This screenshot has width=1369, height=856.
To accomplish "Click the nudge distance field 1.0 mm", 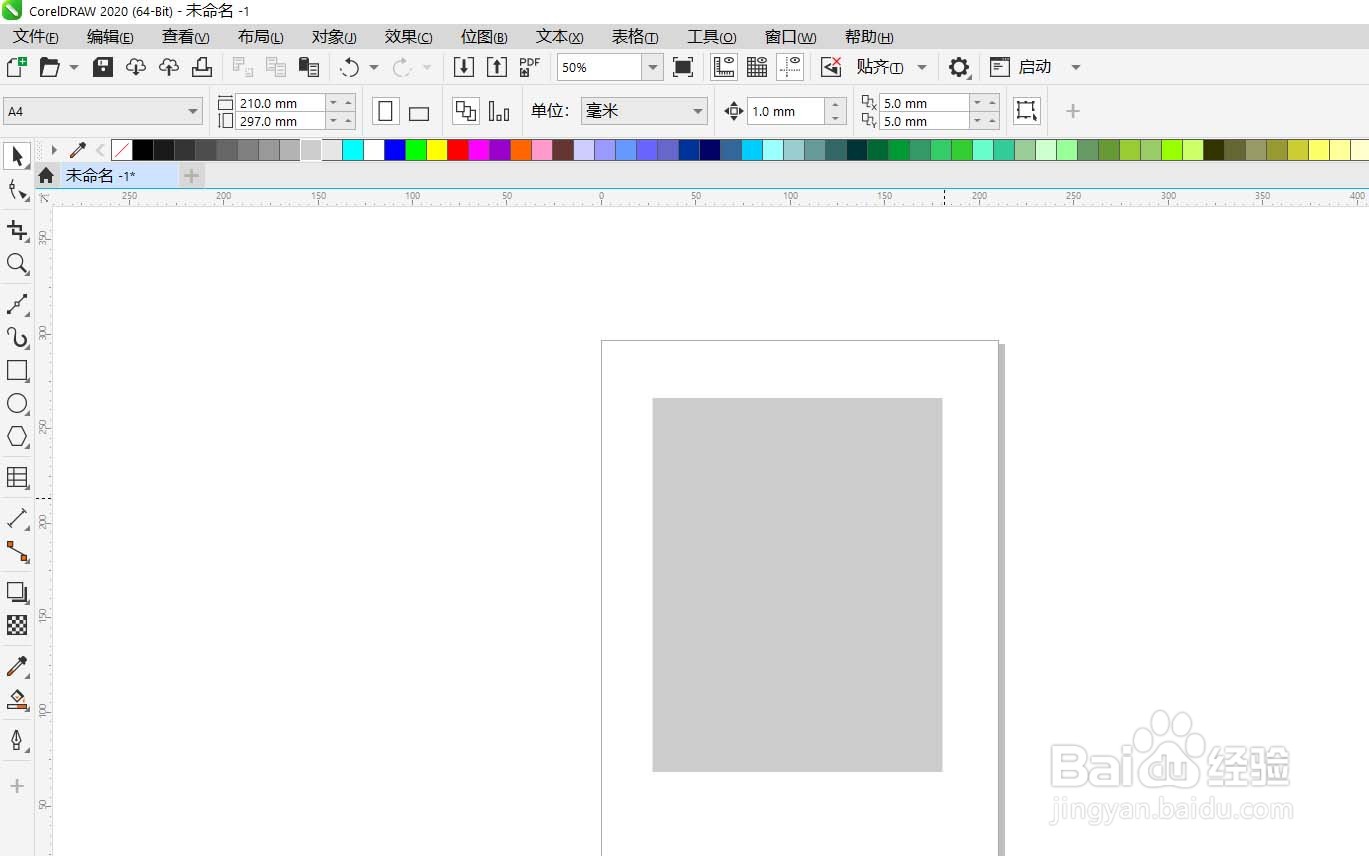I will [786, 111].
